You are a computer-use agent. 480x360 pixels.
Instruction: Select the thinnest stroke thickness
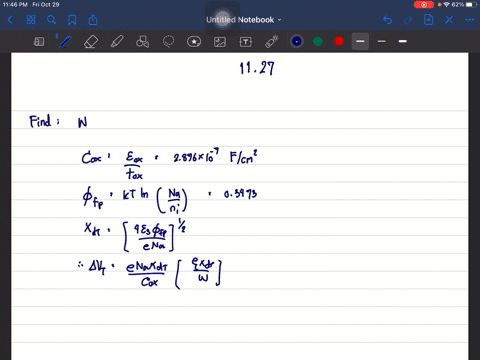click(x=382, y=41)
